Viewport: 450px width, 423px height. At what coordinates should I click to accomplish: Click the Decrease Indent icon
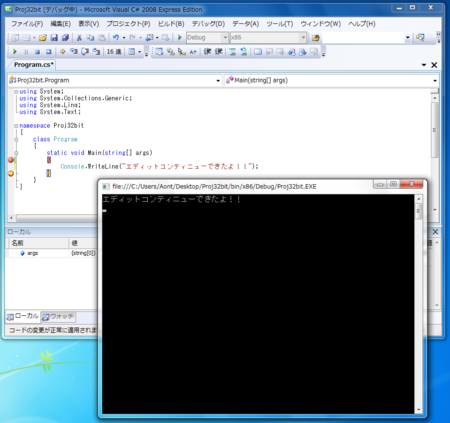pyautogui.click(x=207, y=52)
